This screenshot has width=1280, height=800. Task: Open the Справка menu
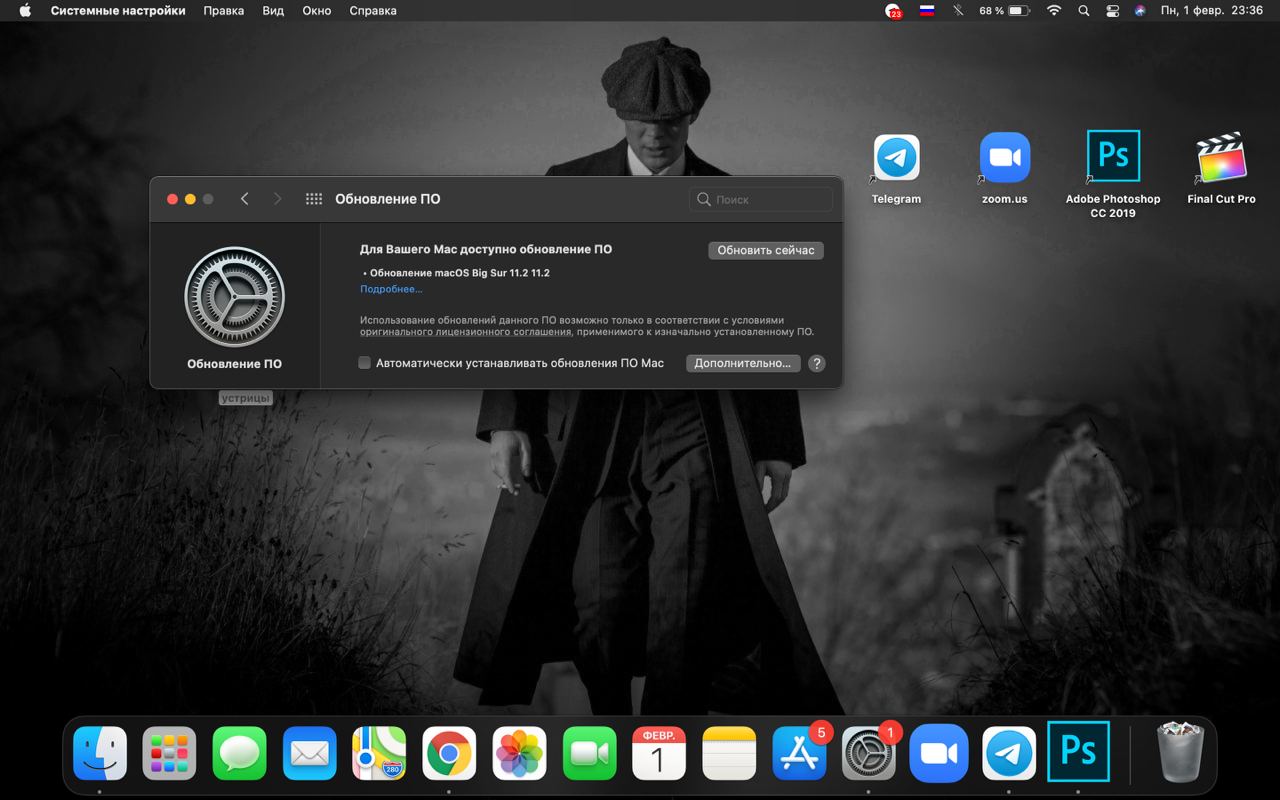pos(373,11)
